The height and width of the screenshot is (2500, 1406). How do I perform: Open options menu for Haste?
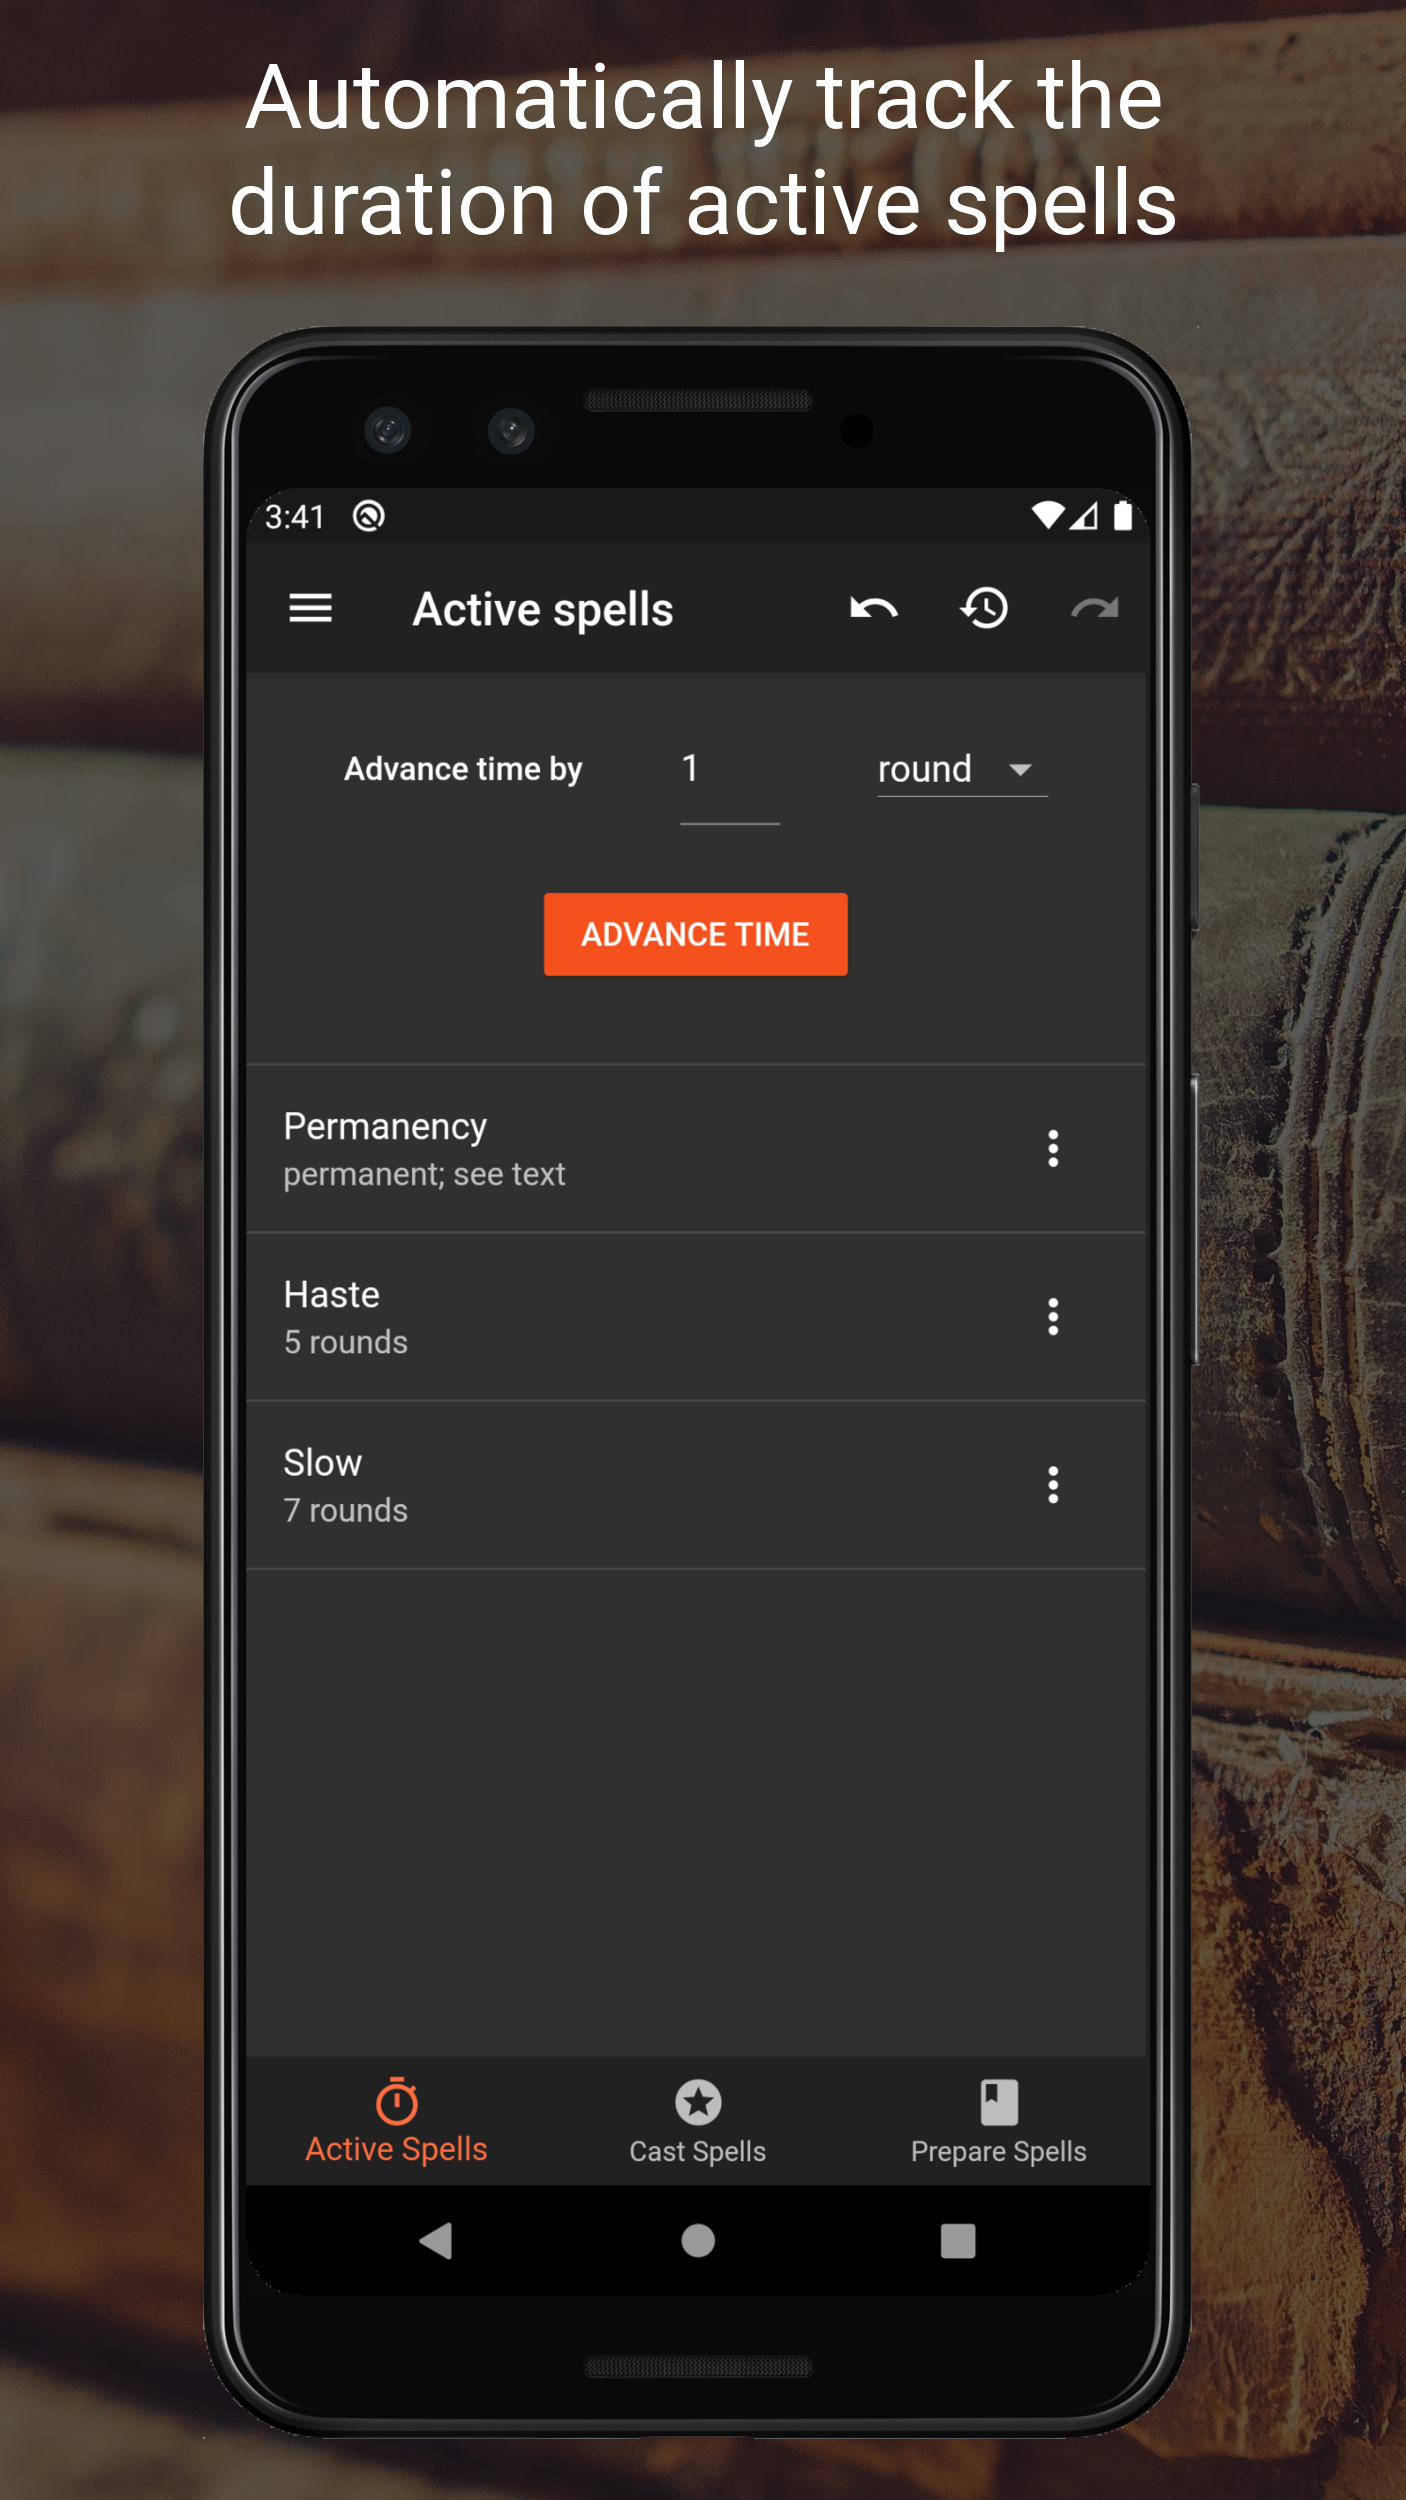click(1053, 1317)
